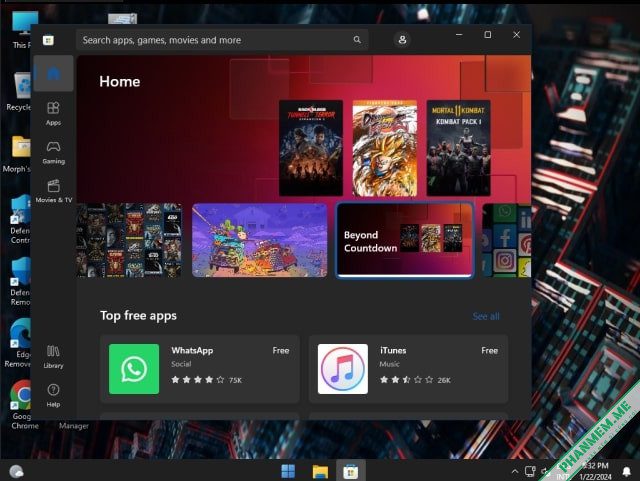Maximize the Microsoft Store window
Viewport: 640px width, 481px height.
(487, 35)
